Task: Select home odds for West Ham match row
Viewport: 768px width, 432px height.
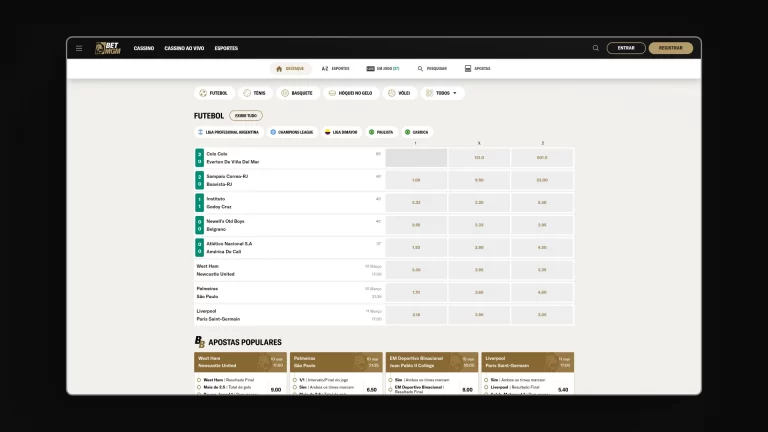Action: point(416,270)
